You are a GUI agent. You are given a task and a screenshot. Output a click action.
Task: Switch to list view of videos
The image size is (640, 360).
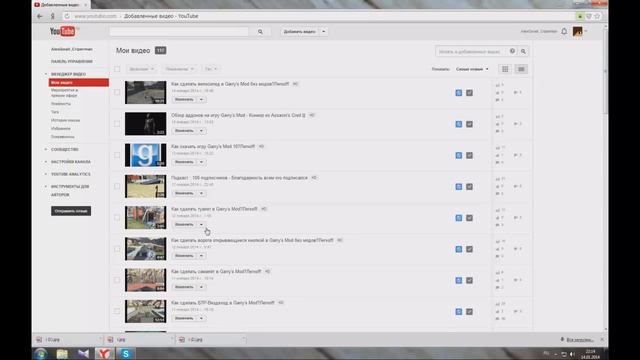(x=521, y=69)
